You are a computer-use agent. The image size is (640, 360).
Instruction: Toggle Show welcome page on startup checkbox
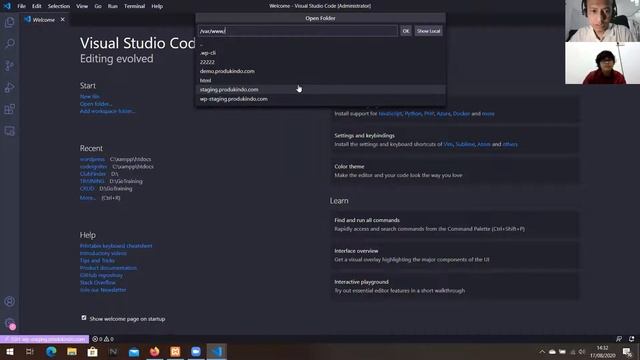pyautogui.click(x=84, y=318)
